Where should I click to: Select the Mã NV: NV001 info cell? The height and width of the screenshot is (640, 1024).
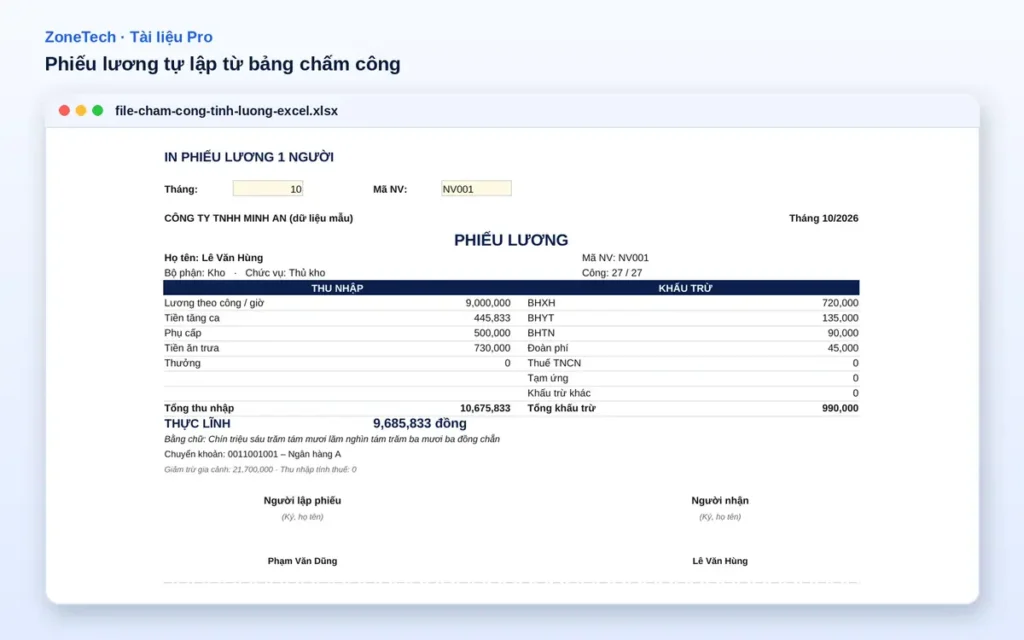coord(615,258)
